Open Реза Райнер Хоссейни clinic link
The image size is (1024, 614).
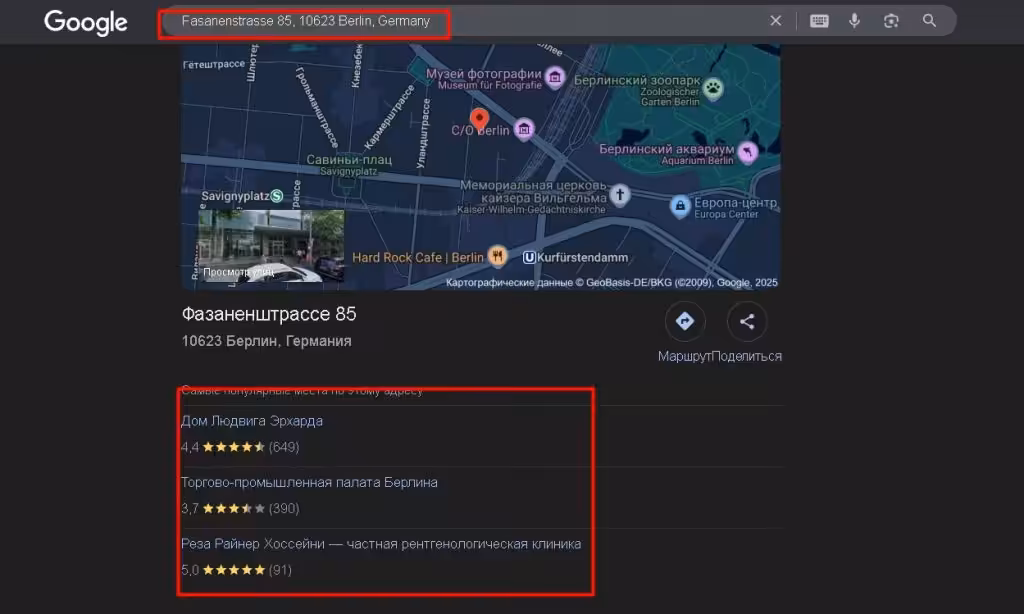381,544
